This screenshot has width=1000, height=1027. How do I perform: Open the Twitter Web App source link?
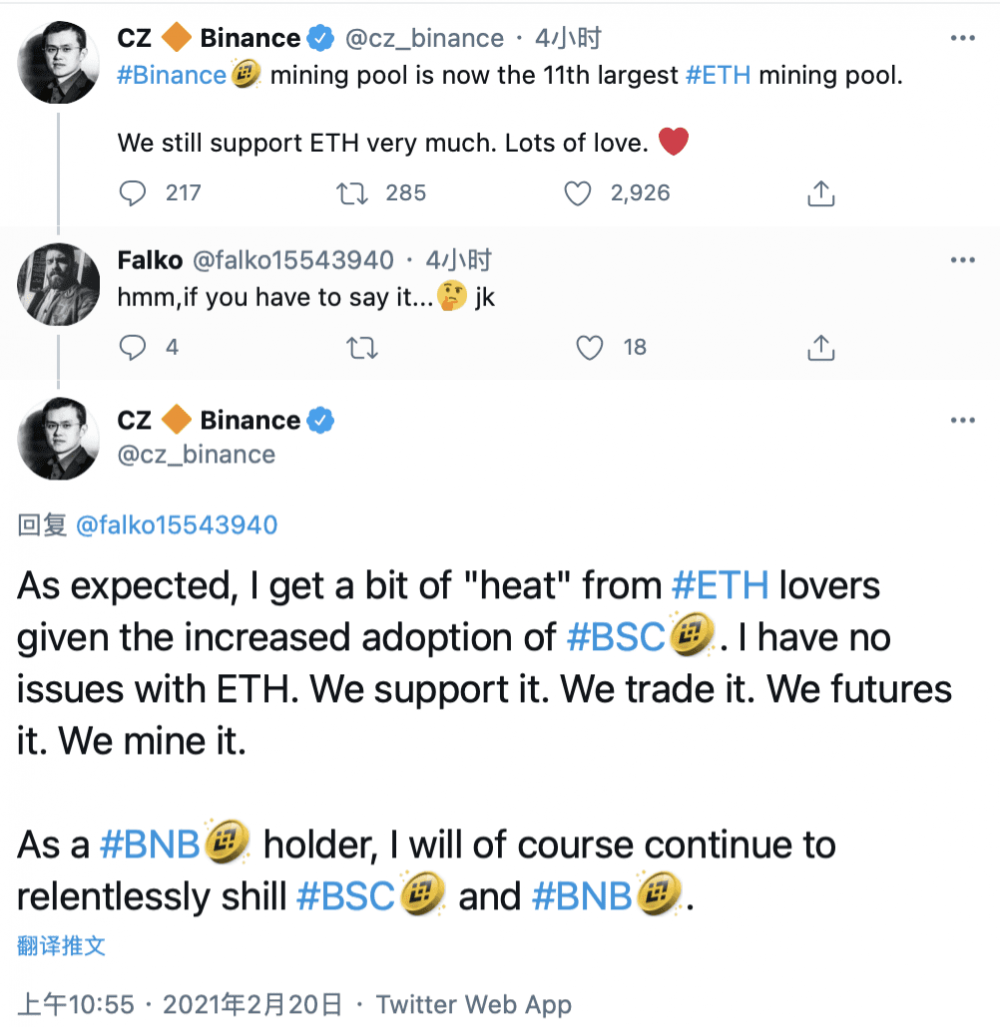[474, 1004]
